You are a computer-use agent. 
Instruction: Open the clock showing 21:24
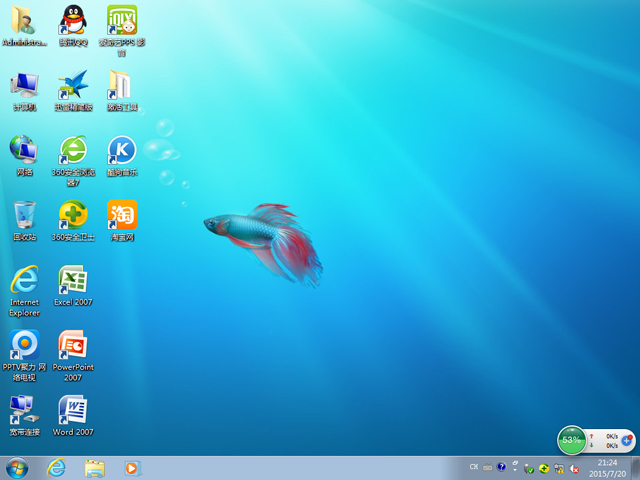(x=607, y=468)
